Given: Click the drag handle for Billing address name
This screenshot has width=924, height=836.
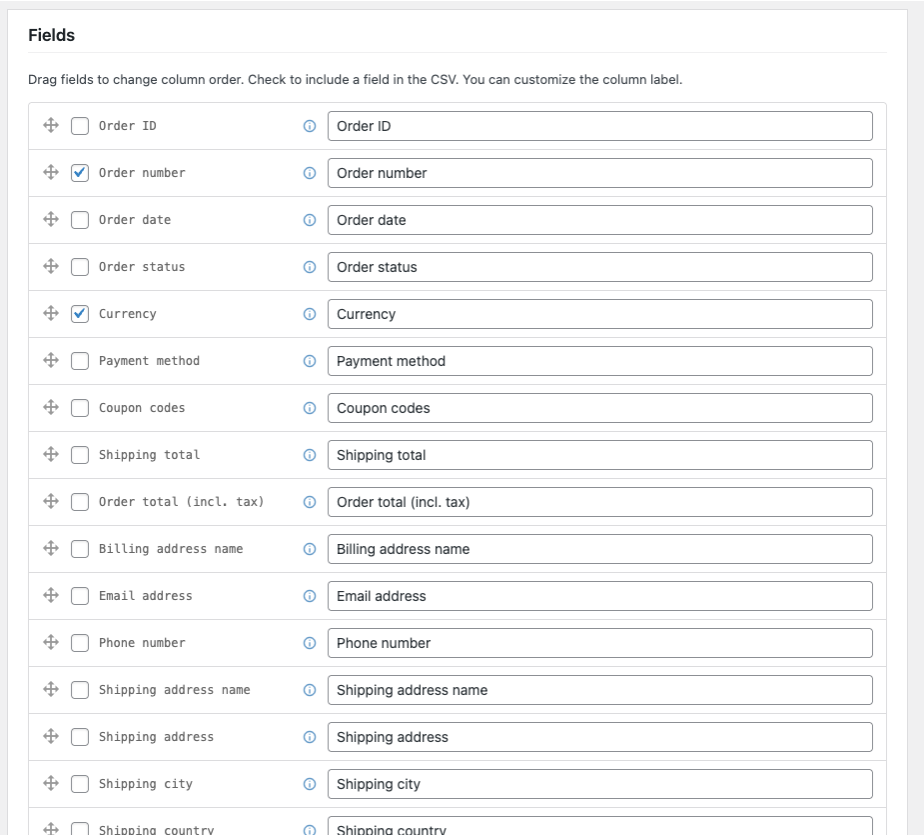Looking at the screenshot, I should point(51,549).
